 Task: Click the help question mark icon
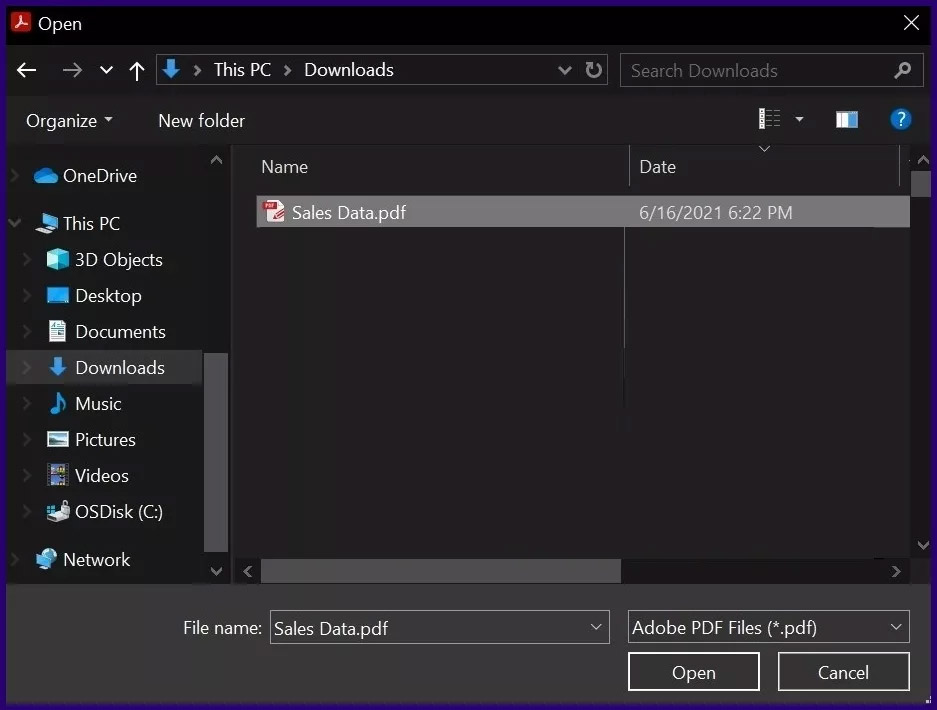pyautogui.click(x=900, y=120)
